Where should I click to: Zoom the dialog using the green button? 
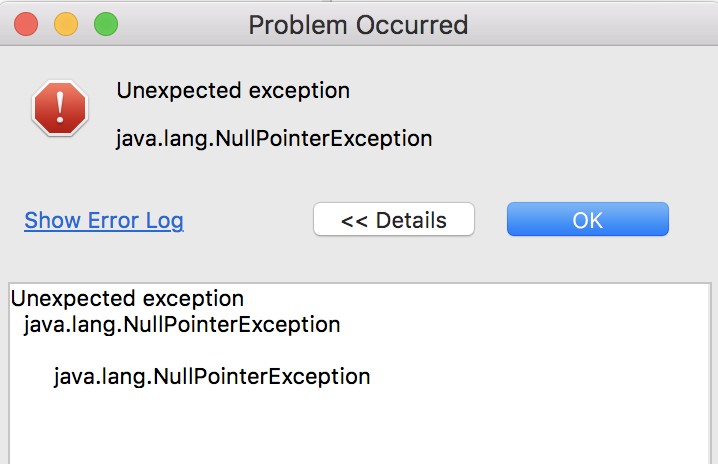(106, 24)
